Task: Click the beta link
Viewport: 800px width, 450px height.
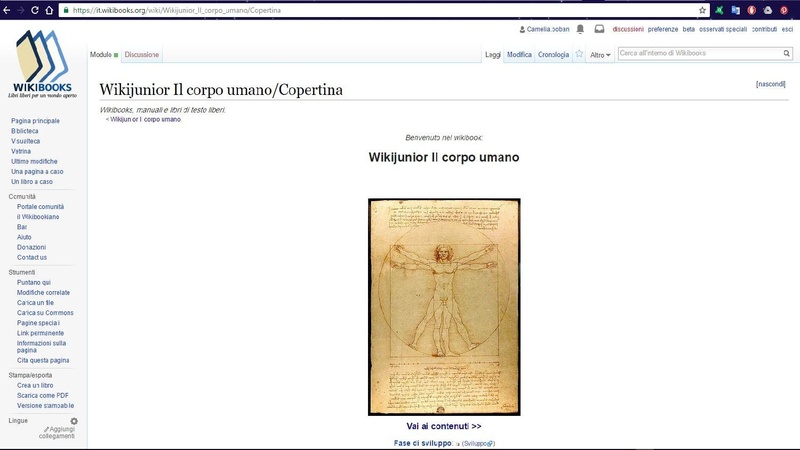Action: click(x=689, y=30)
